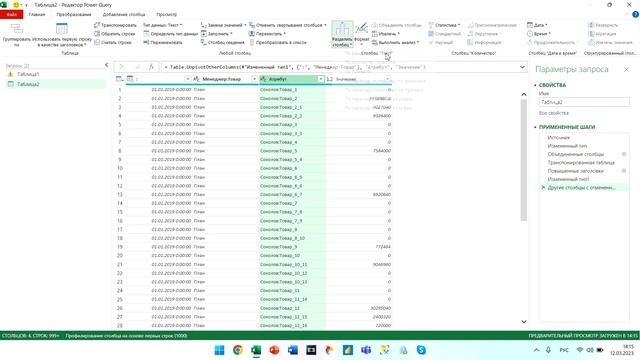The width and height of the screenshot is (640, 360).
Task: Open the Формат text menu
Action: (362, 34)
